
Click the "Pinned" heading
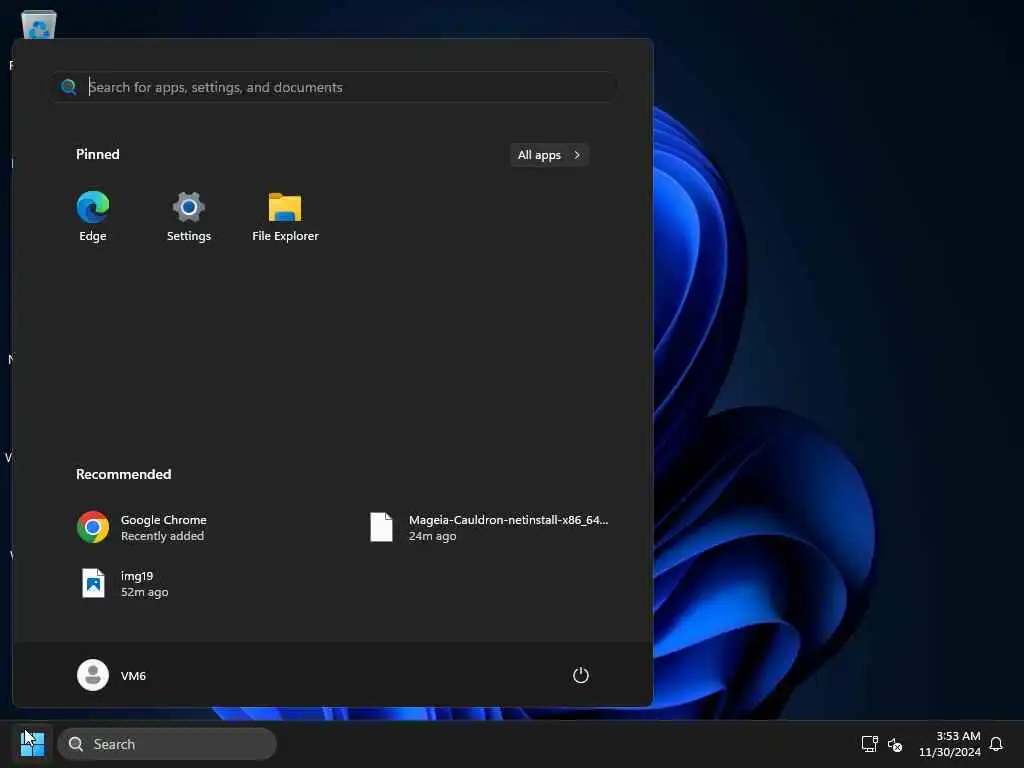97,154
